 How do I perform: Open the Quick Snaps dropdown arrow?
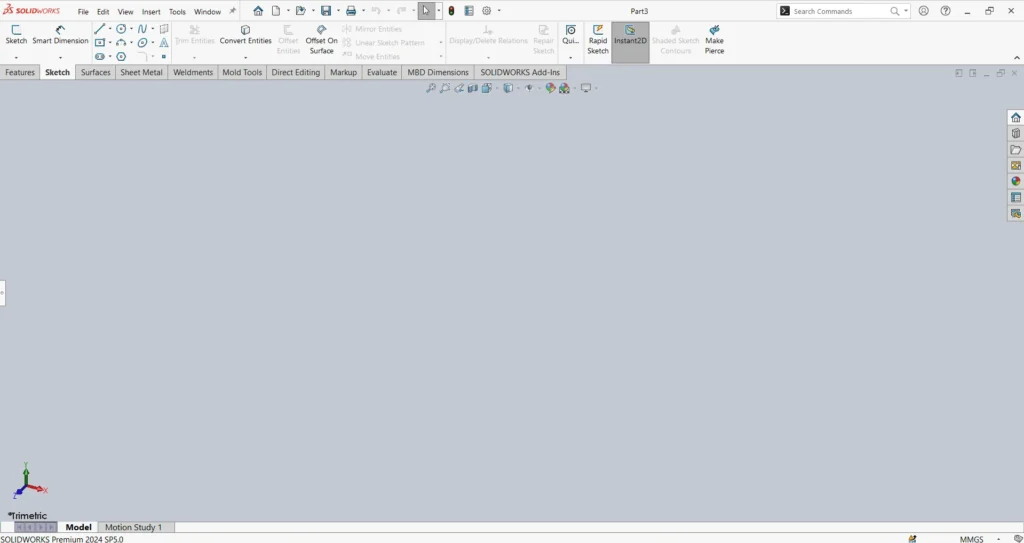(x=571, y=58)
